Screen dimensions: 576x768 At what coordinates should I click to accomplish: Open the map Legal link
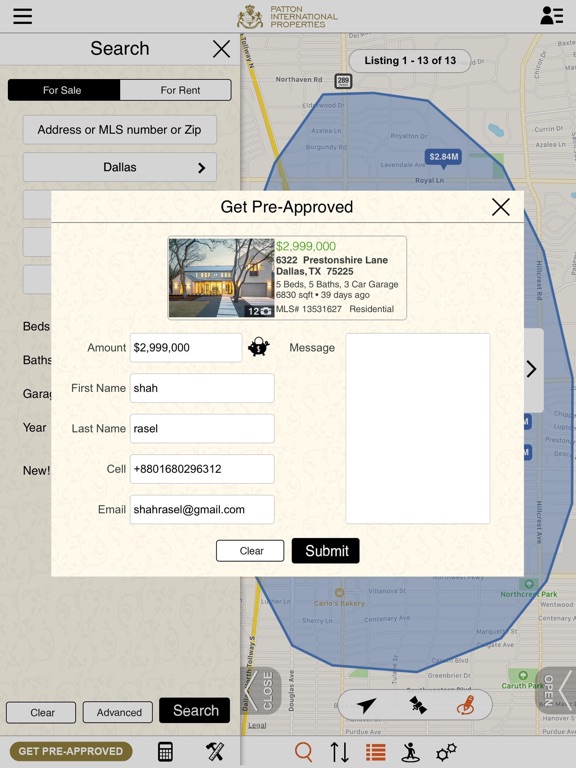tap(257, 725)
